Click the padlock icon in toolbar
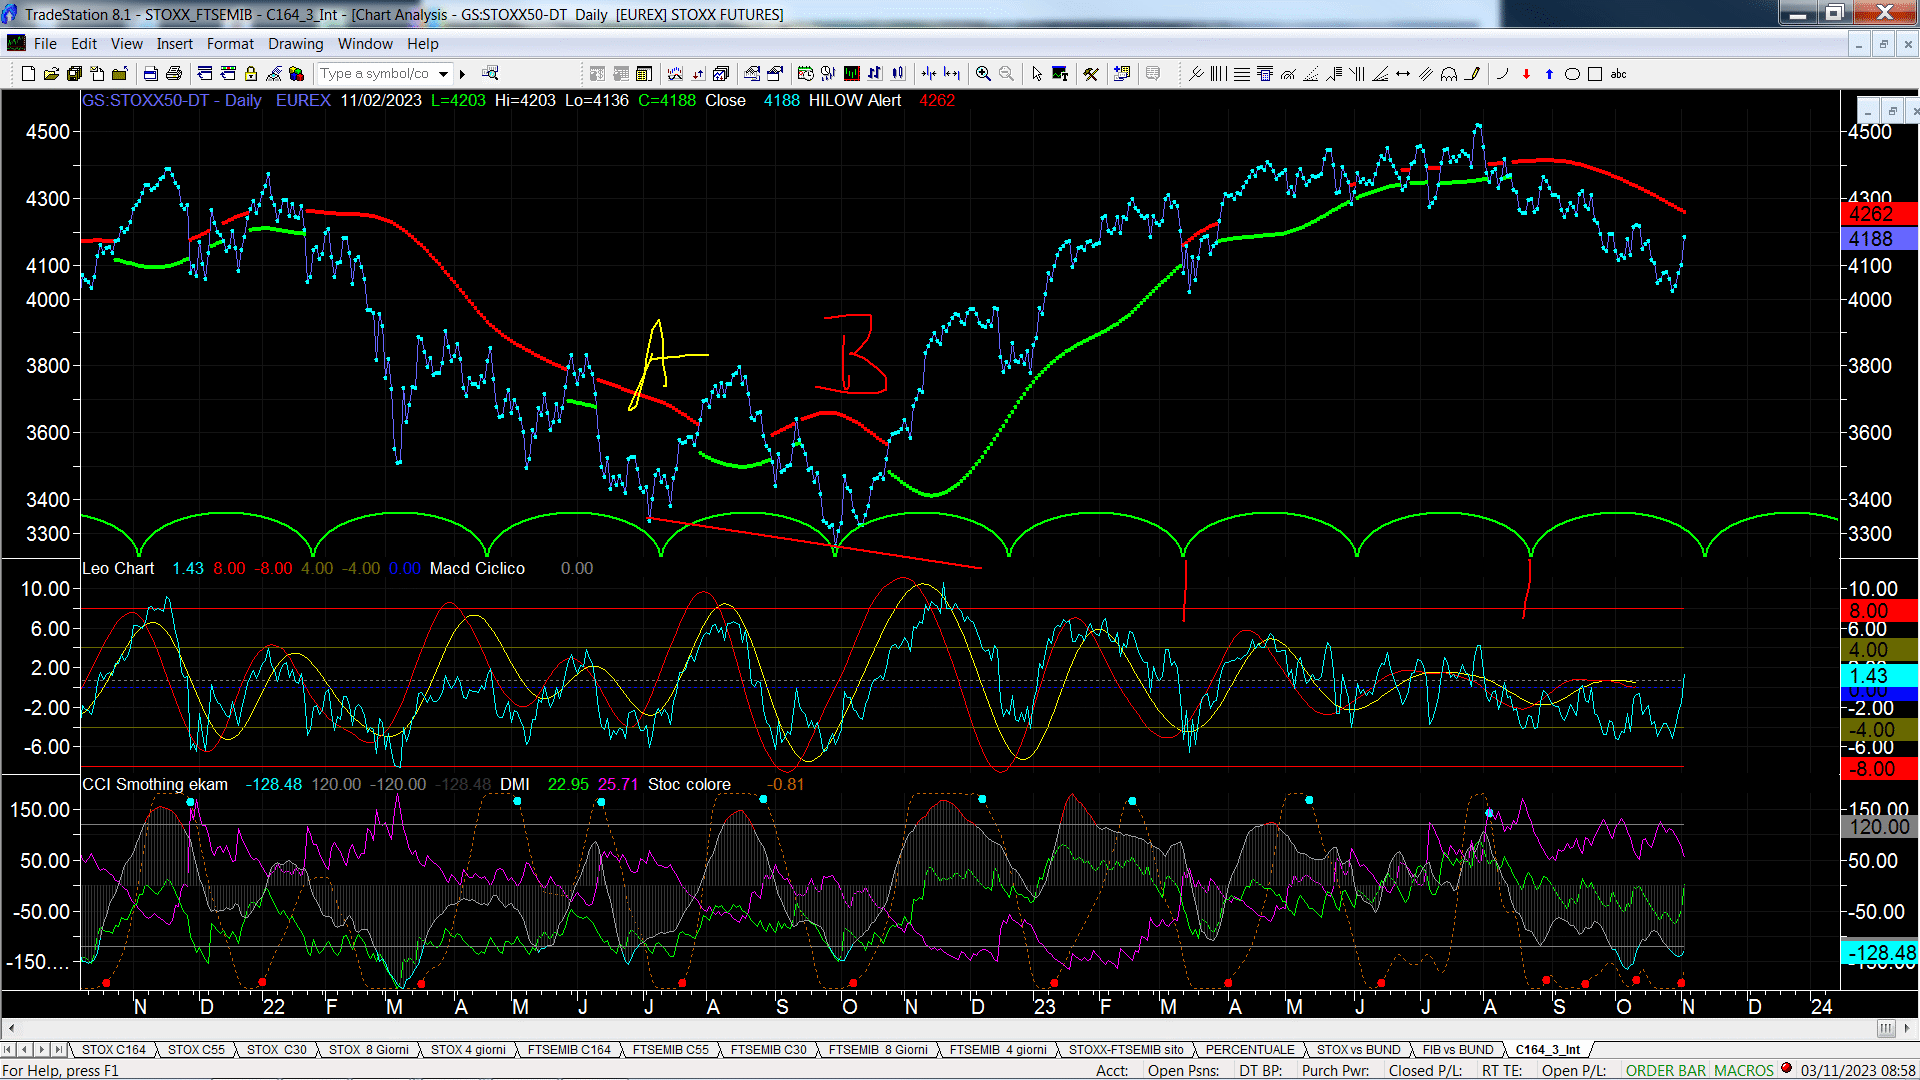This screenshot has width=1920, height=1080. click(x=251, y=74)
